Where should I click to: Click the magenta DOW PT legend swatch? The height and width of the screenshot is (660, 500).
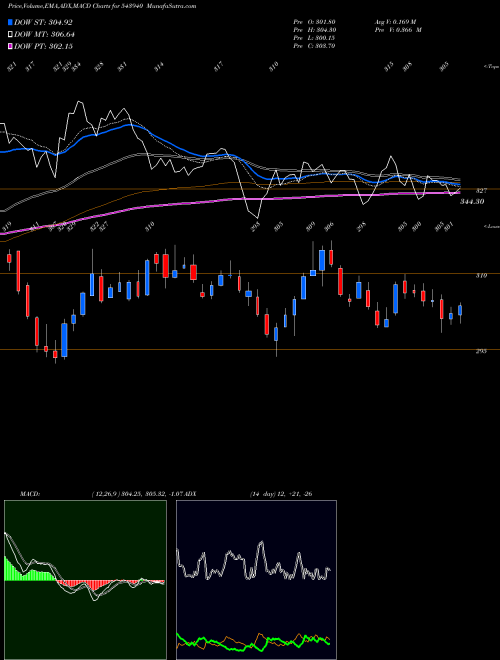(10, 46)
